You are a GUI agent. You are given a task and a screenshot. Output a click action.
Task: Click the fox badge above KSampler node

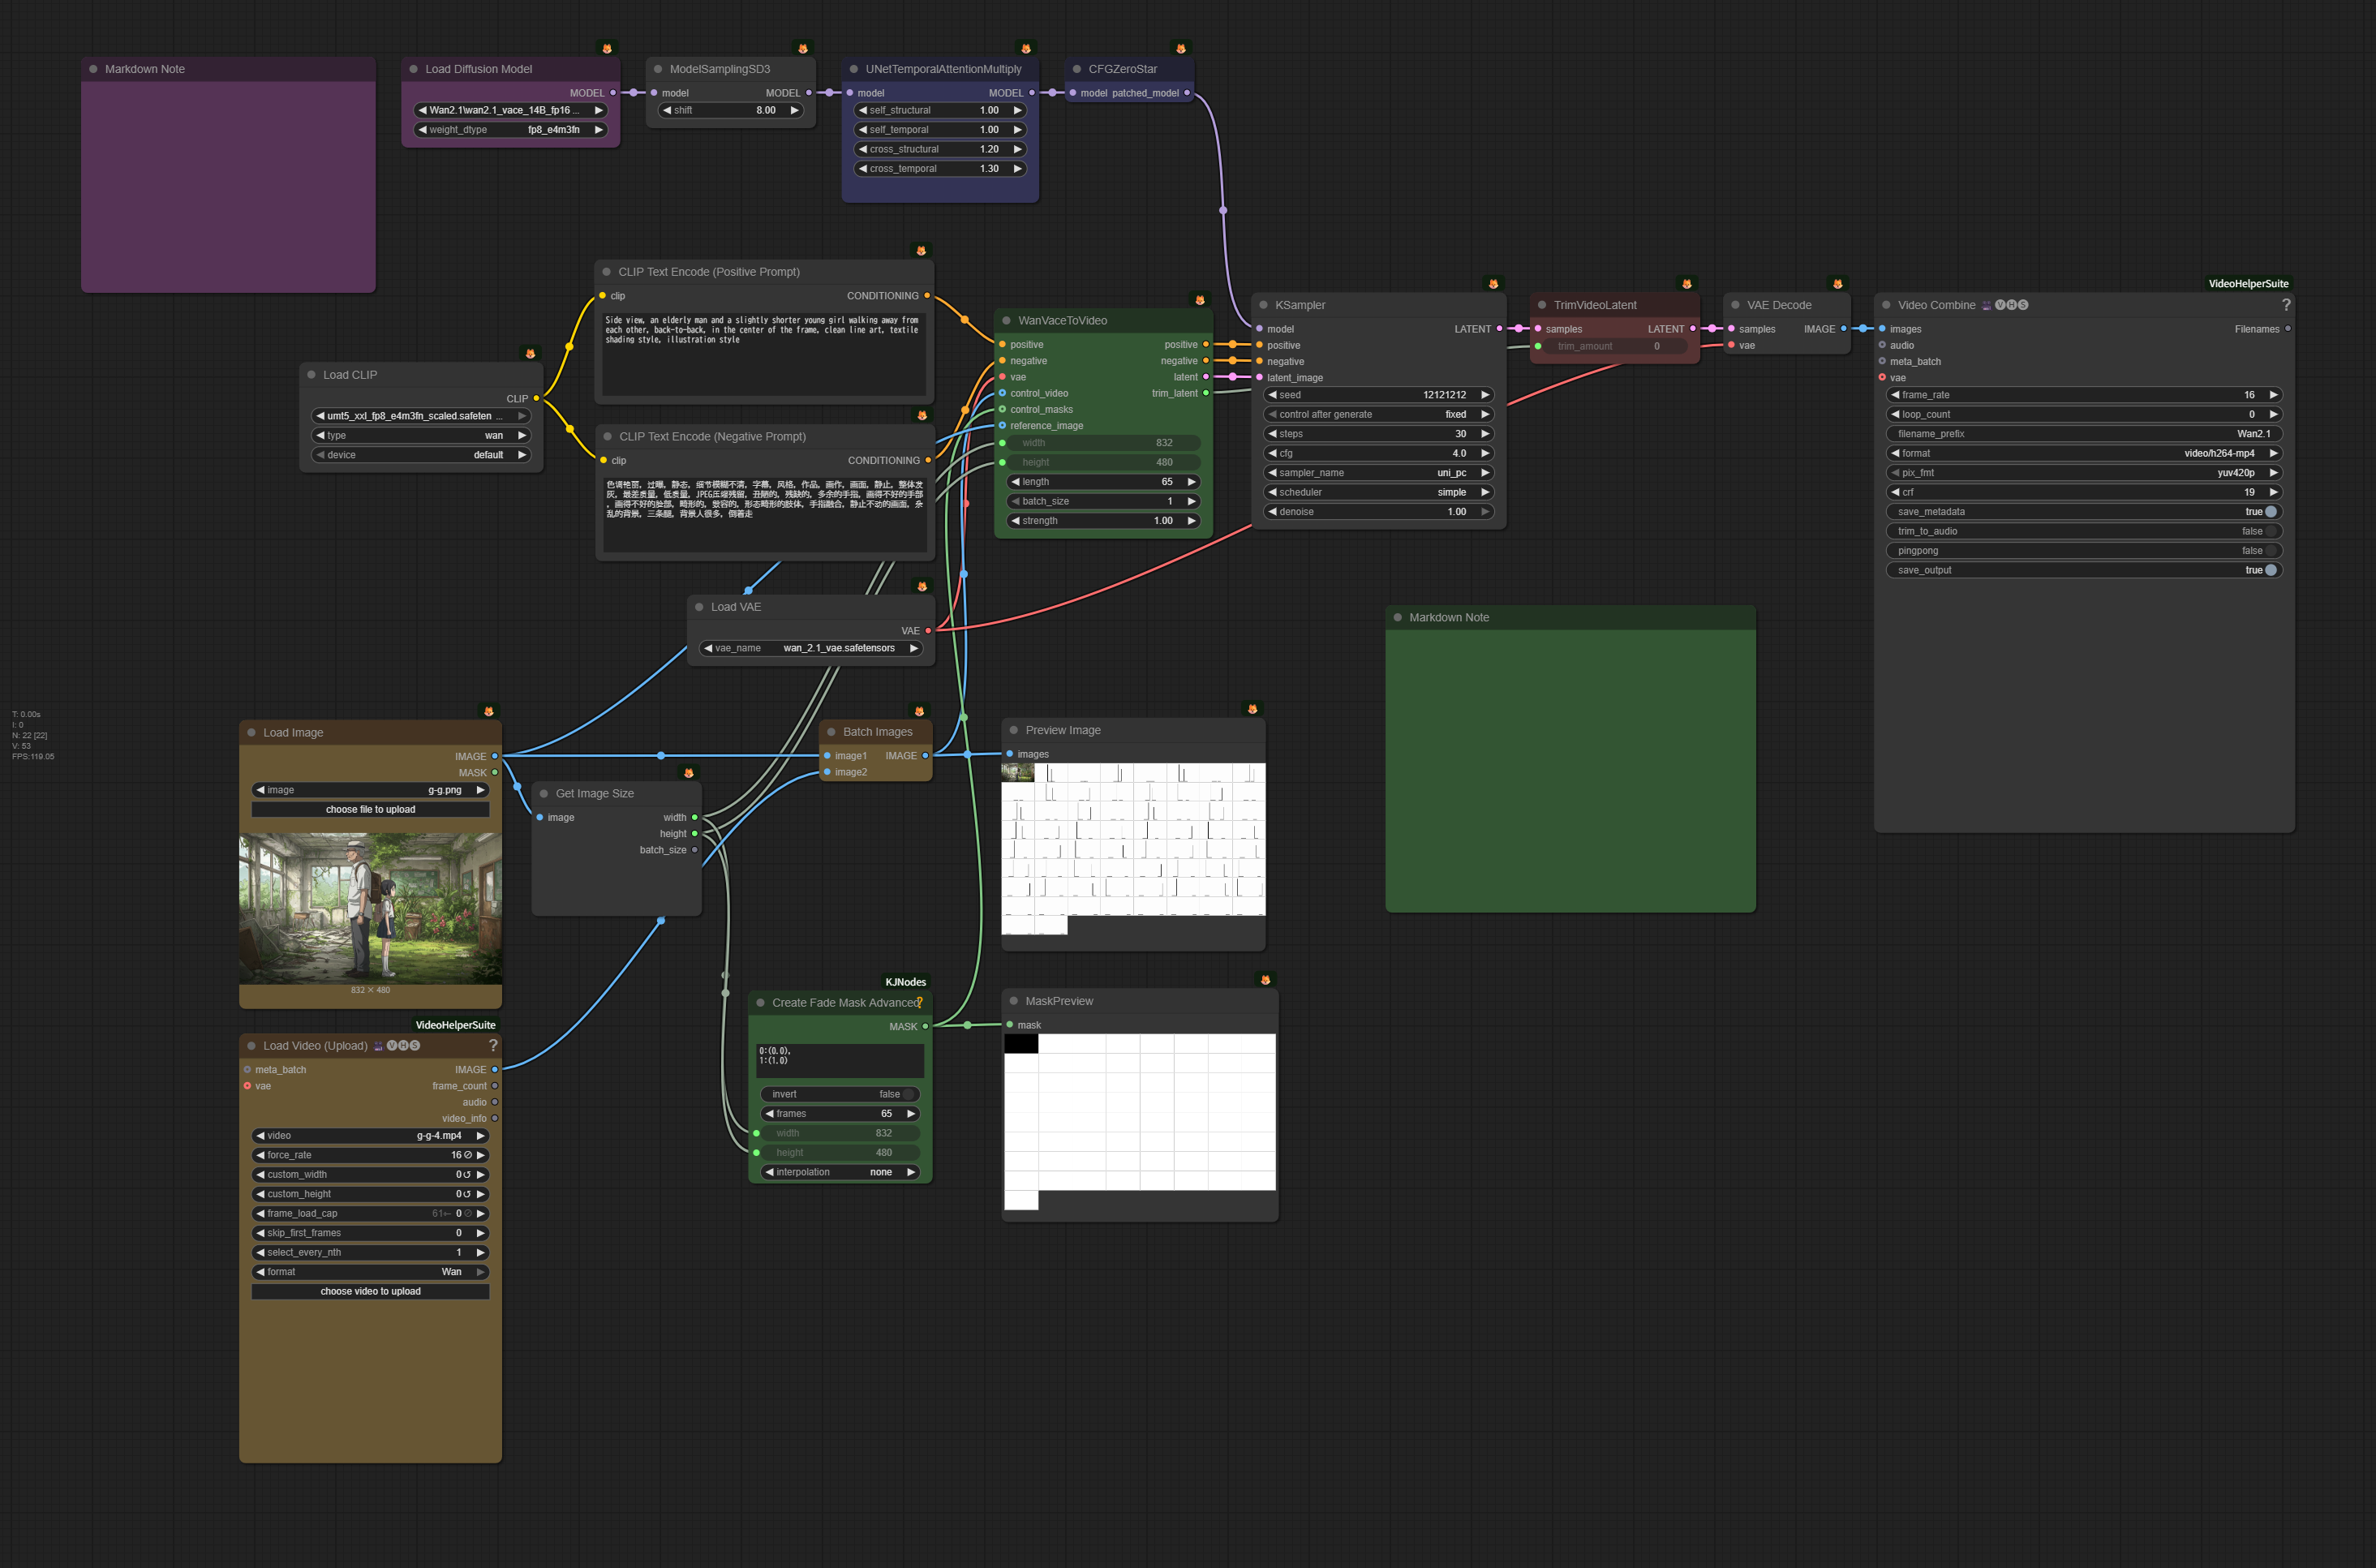pos(1493,284)
